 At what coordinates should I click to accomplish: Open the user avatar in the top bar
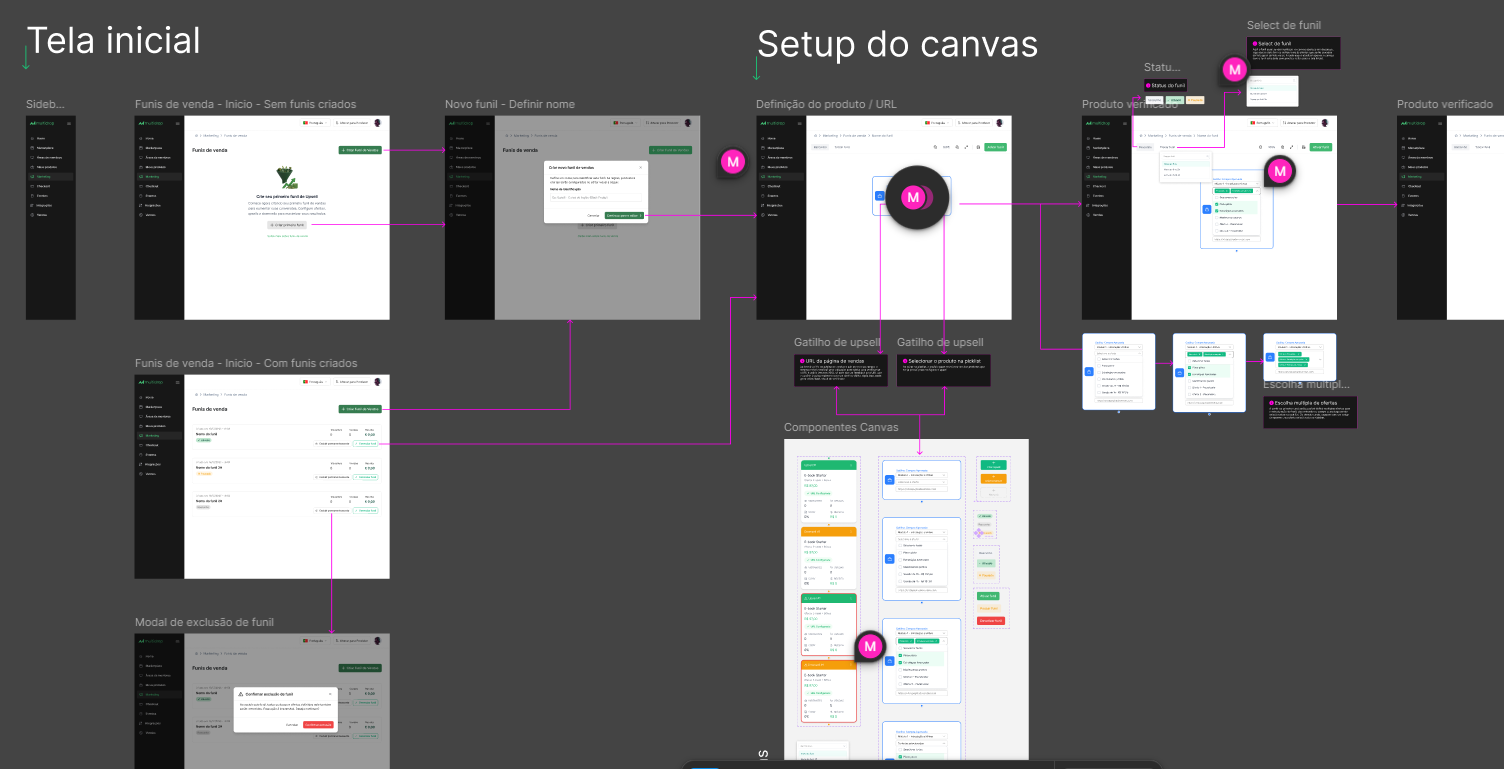377,123
